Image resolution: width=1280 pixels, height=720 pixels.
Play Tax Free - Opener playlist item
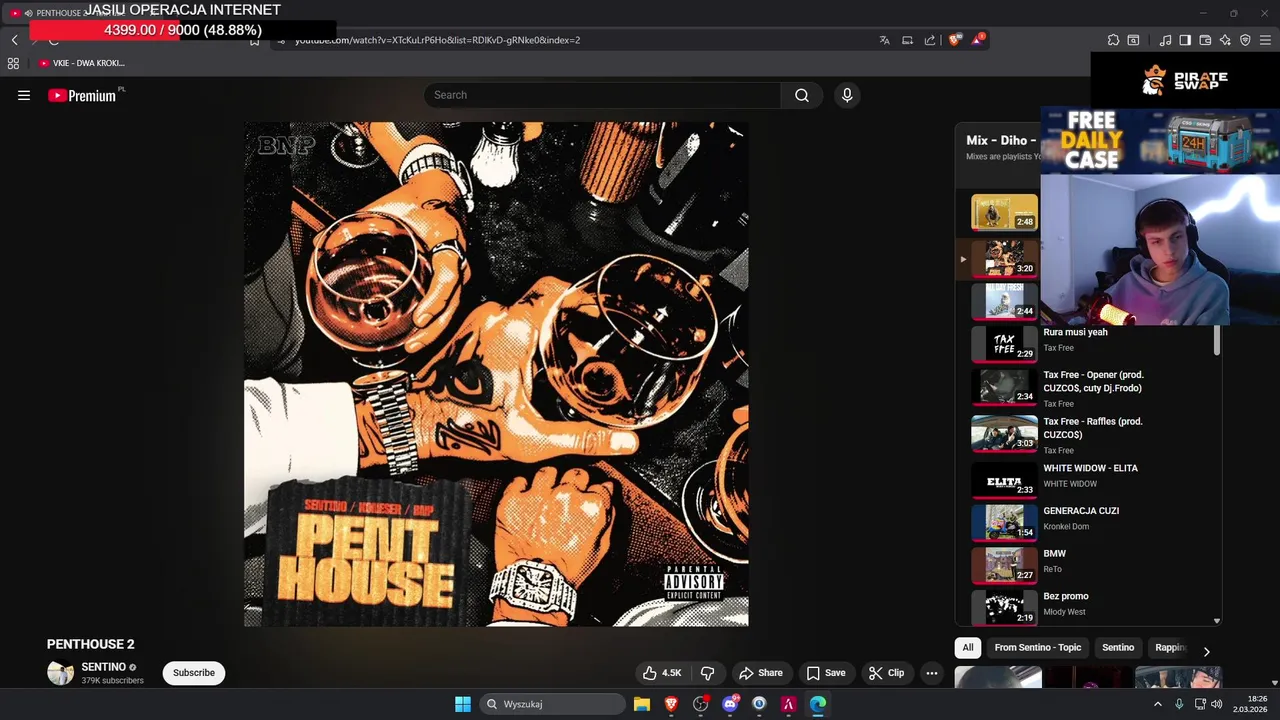(x=1090, y=386)
